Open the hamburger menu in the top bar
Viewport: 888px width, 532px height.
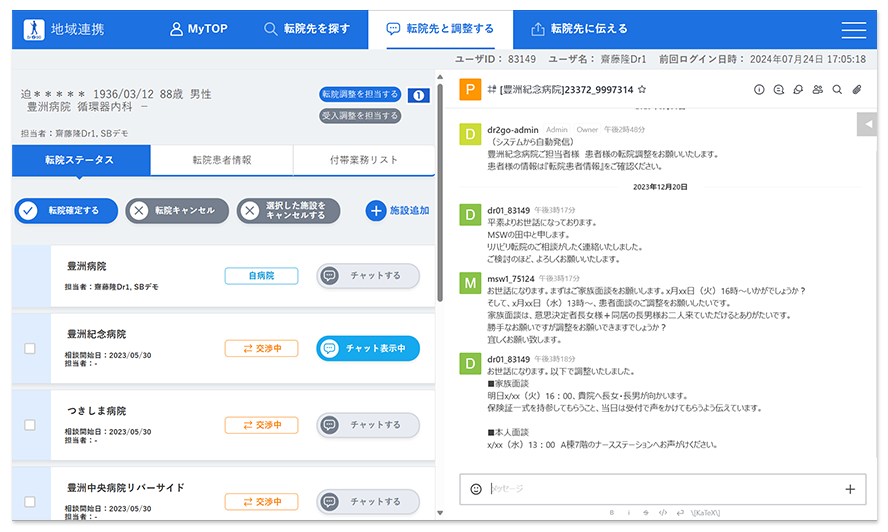[853, 29]
